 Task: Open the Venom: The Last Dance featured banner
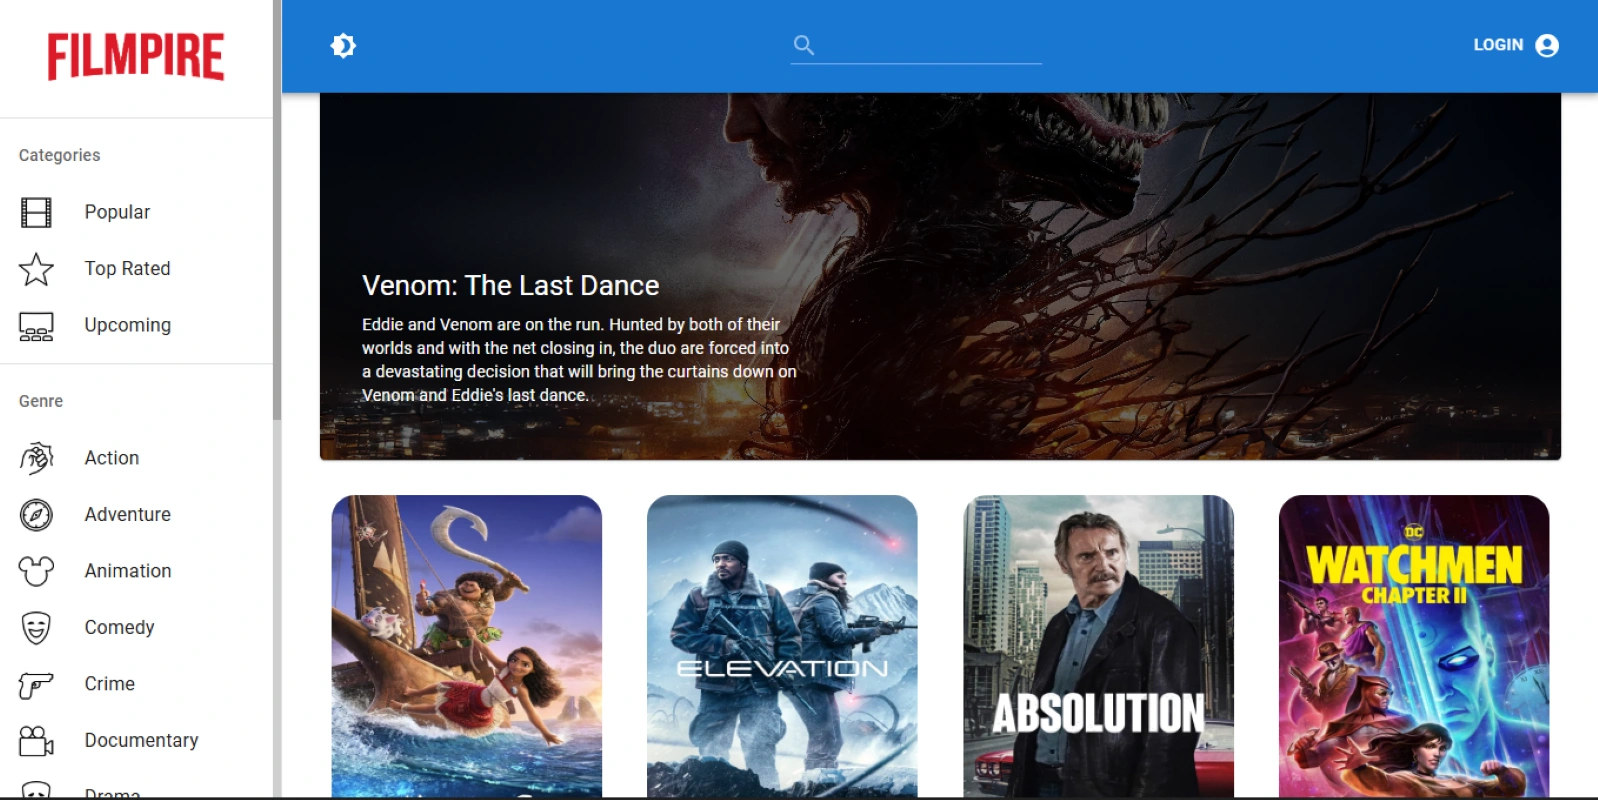(x=940, y=277)
